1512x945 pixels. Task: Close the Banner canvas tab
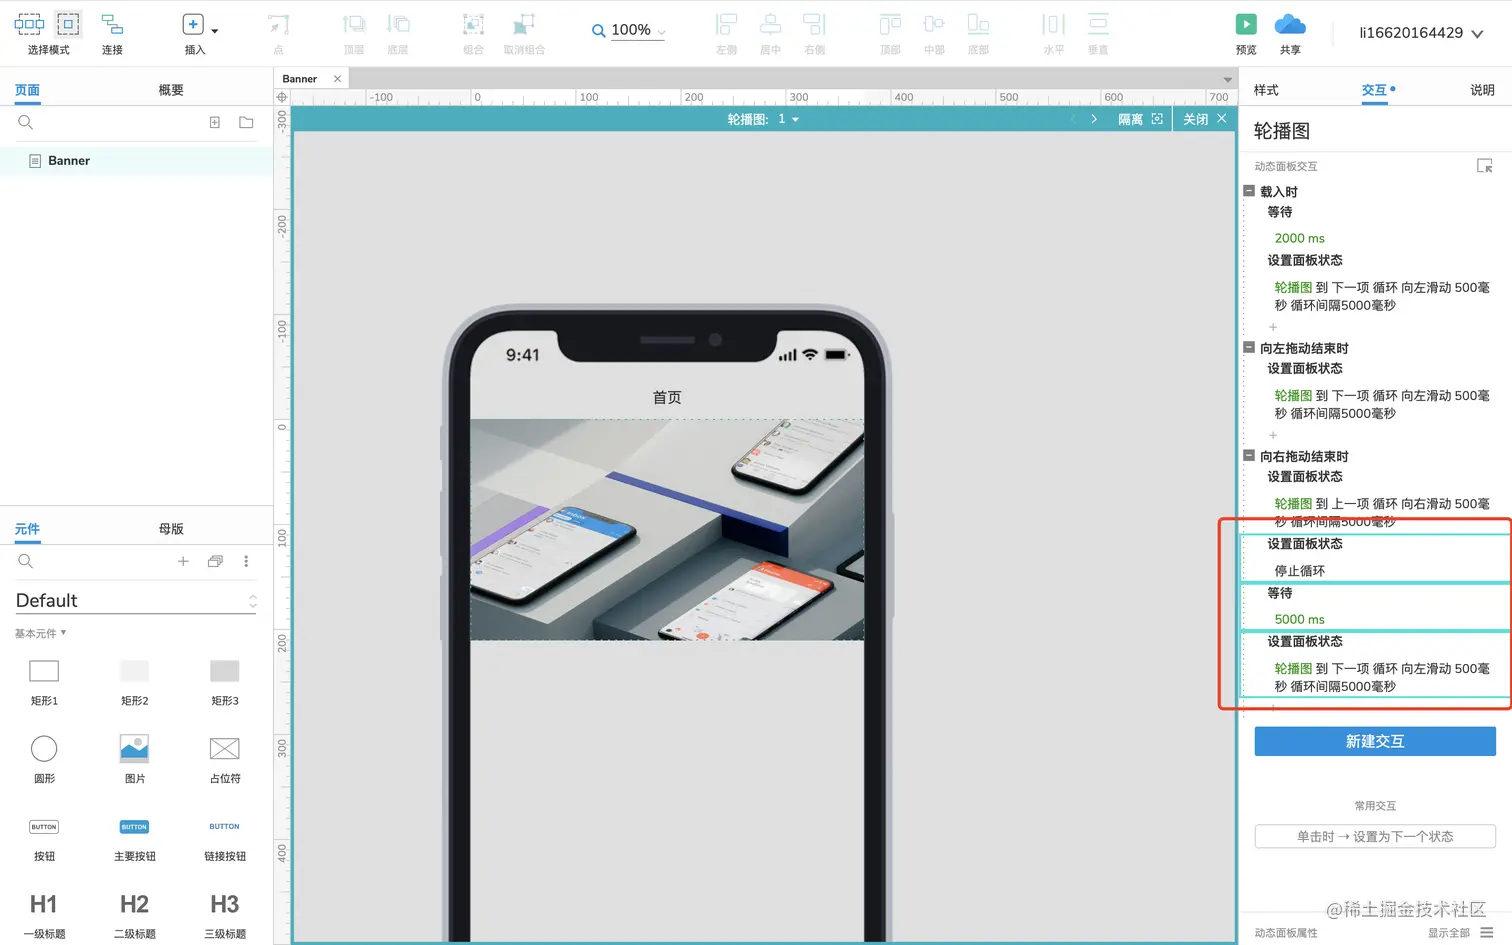(x=337, y=79)
